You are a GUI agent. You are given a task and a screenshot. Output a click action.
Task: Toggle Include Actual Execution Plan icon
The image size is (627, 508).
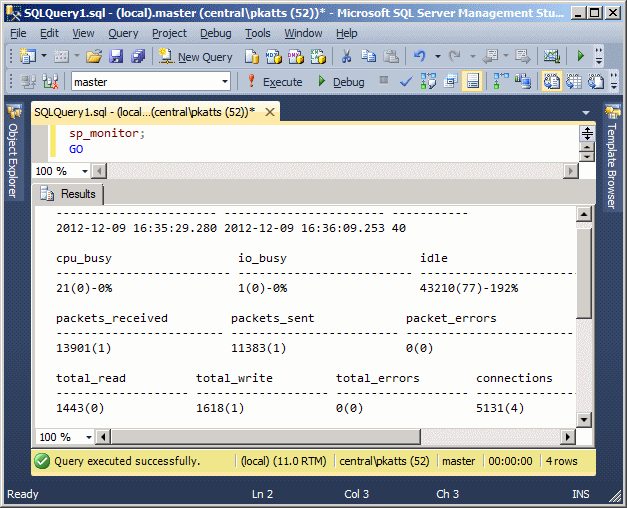[x=501, y=82]
